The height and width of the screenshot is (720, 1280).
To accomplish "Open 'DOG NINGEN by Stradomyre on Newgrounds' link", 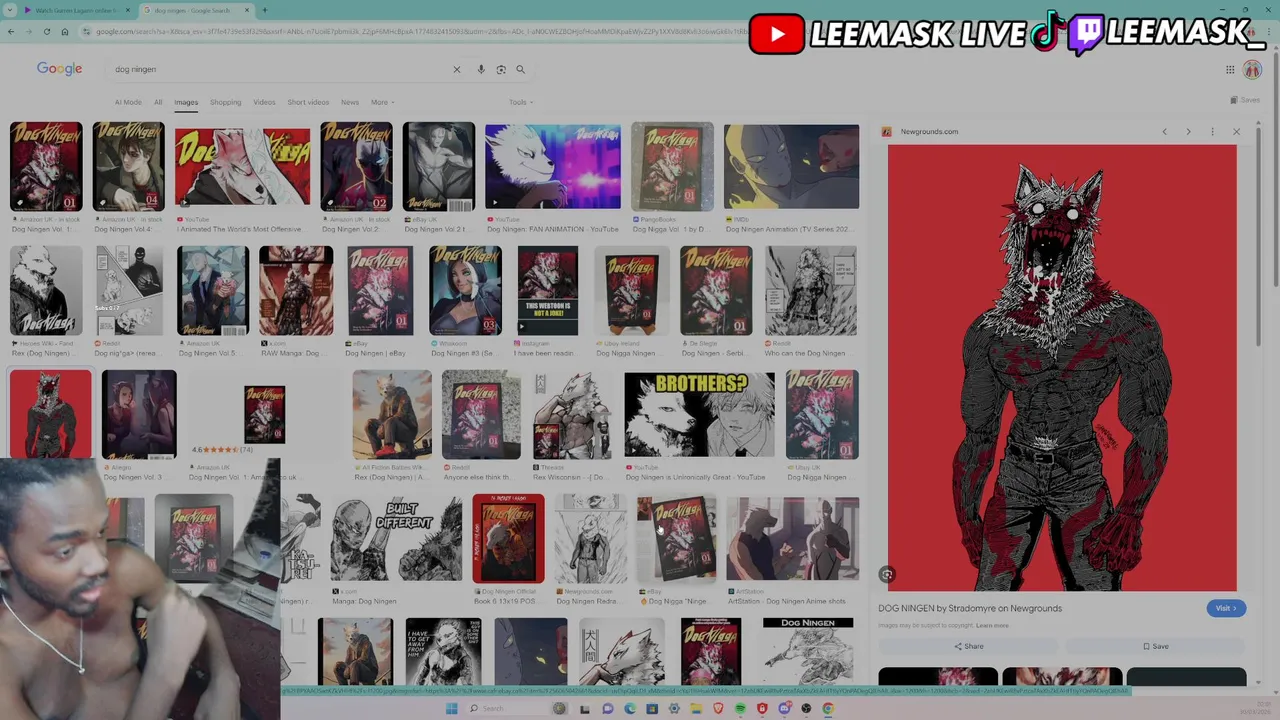I will tap(970, 608).
